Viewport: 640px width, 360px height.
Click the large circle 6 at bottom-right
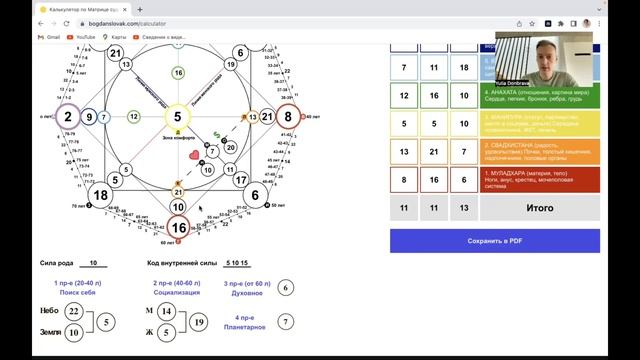coord(255,195)
